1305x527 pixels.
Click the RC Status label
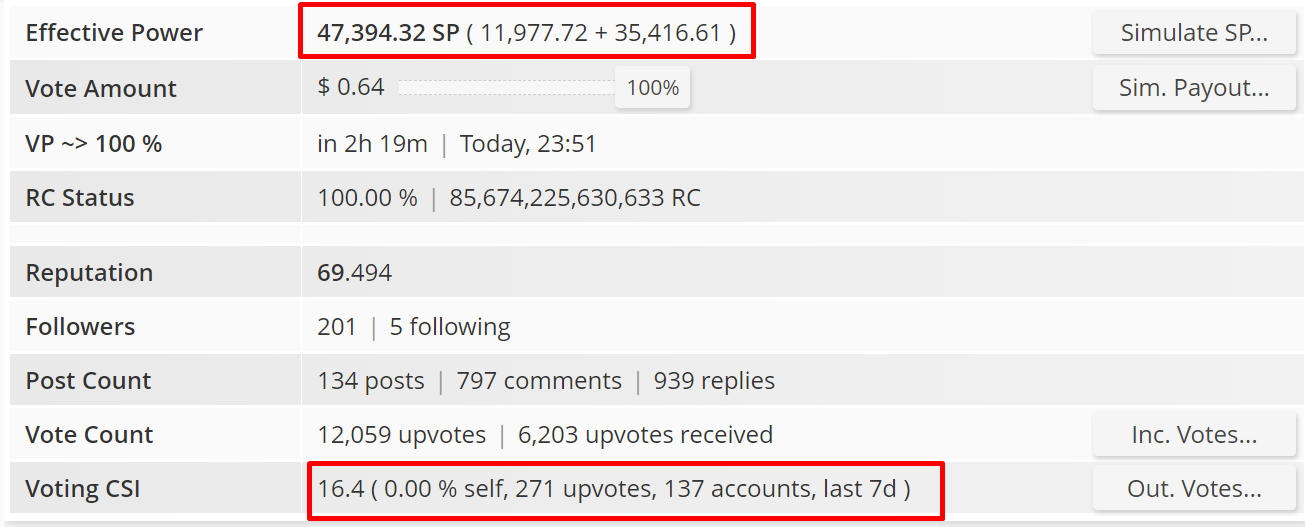(x=80, y=197)
